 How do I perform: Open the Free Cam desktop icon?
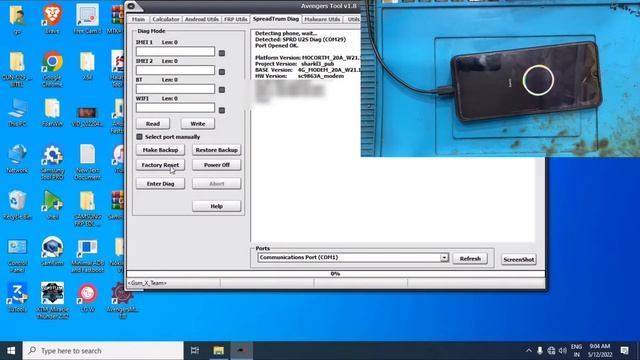(x=87, y=18)
